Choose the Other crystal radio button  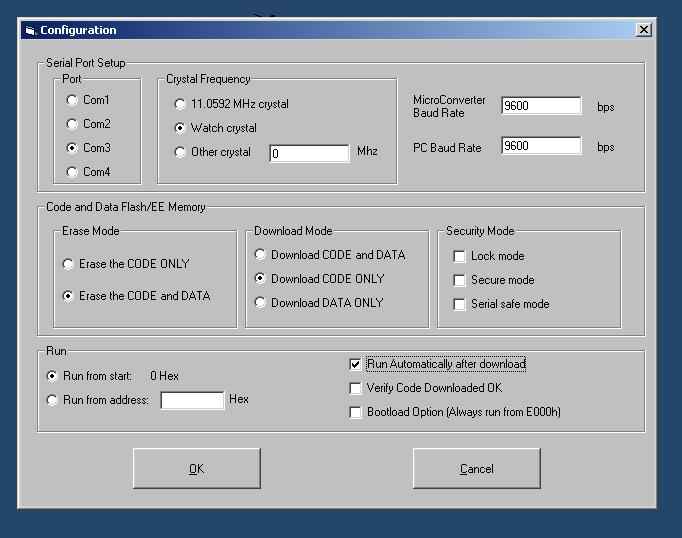click(x=180, y=152)
